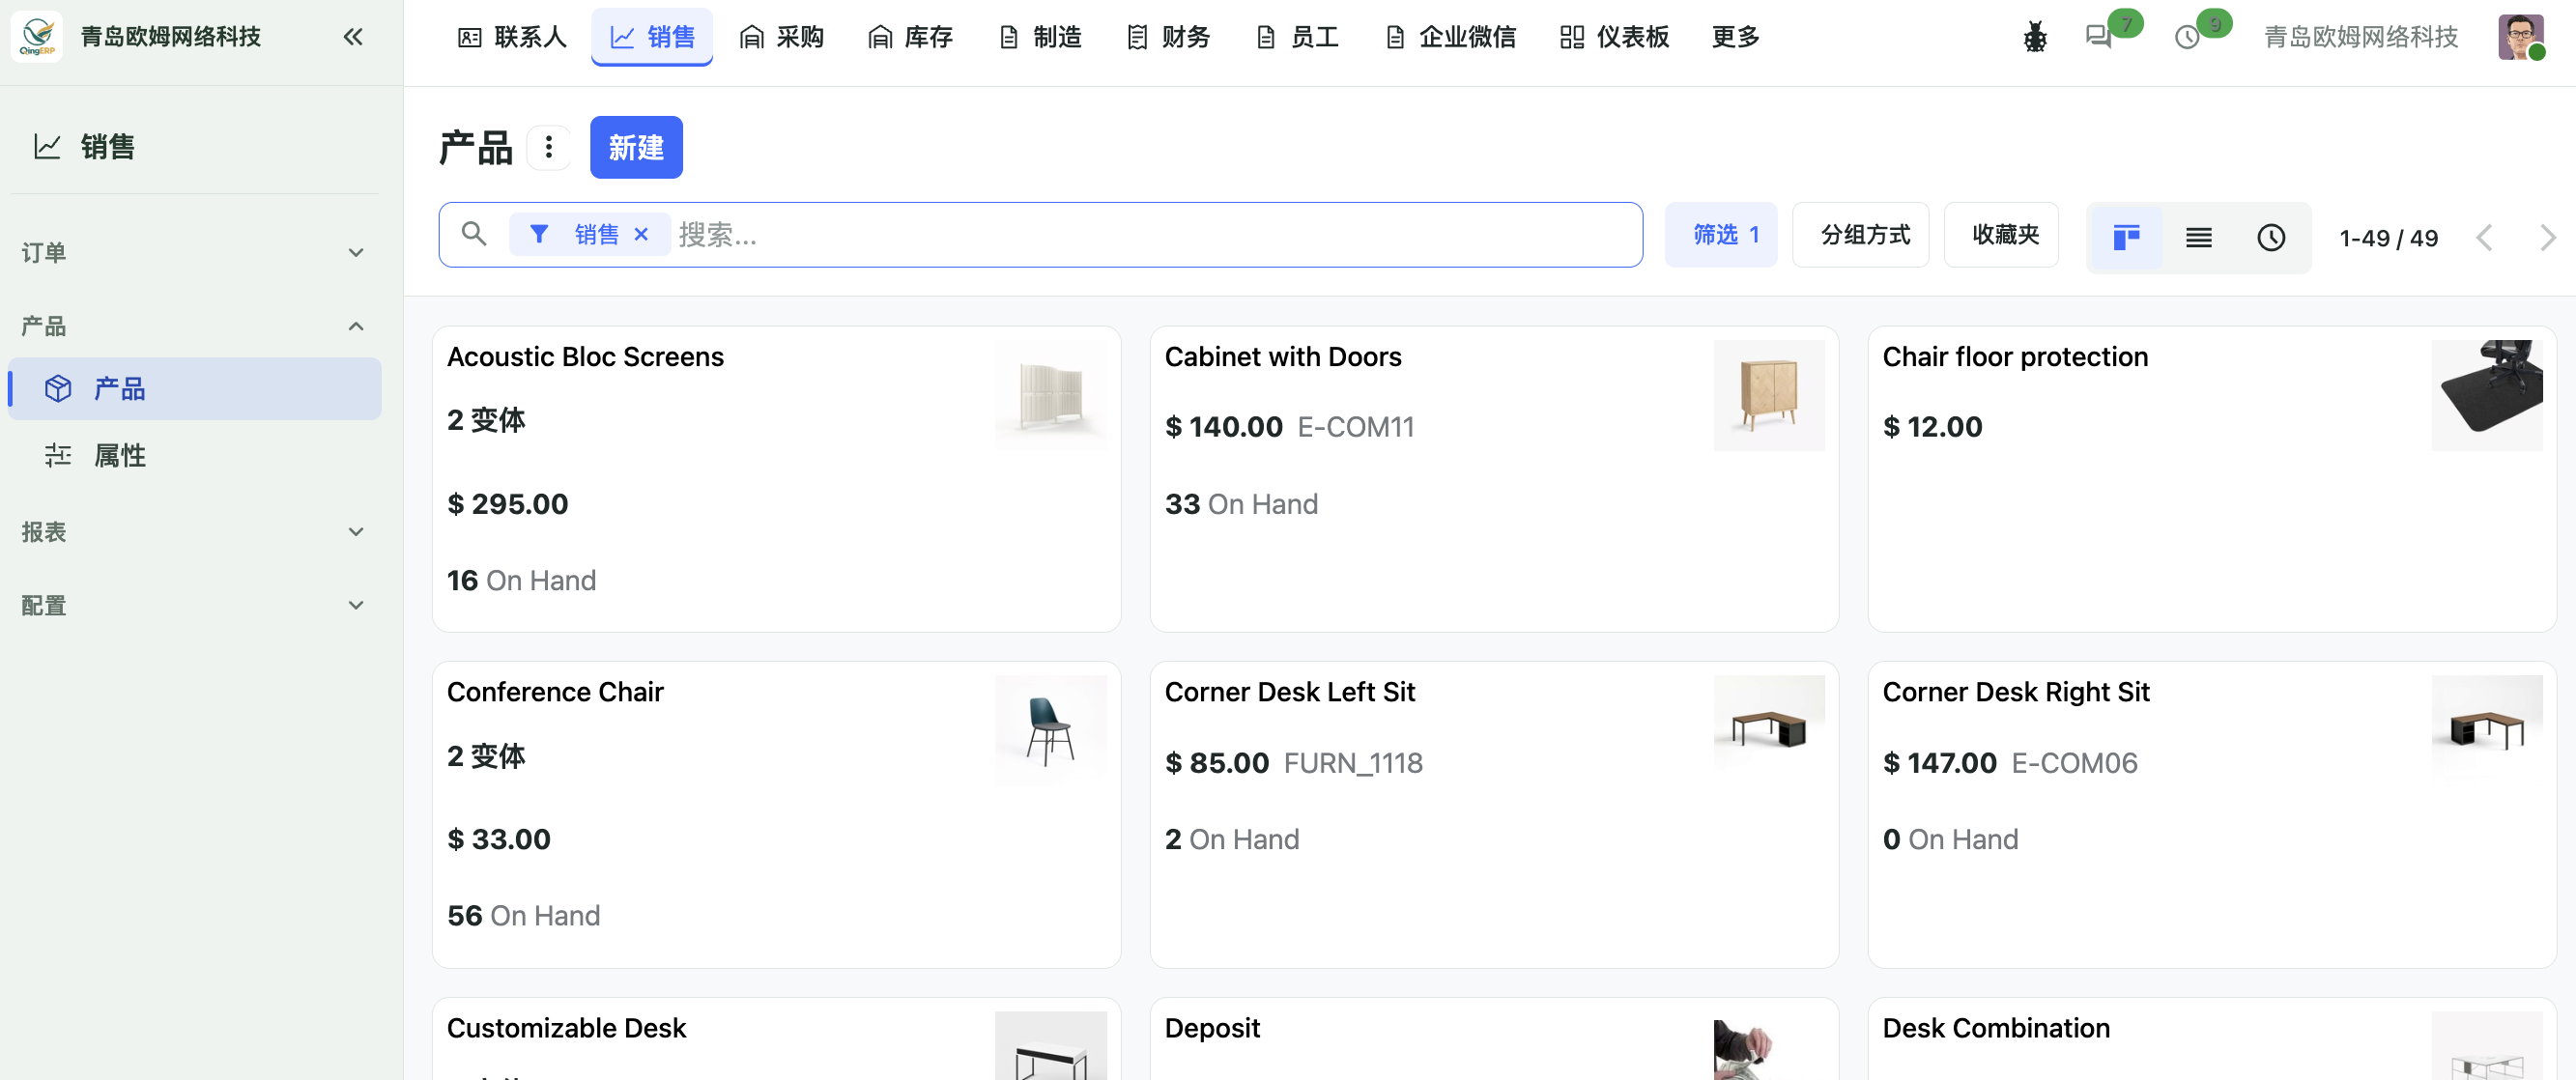The height and width of the screenshot is (1080, 2576).
Task: Click the QingERP company logo
Action: pyautogui.click(x=37, y=37)
